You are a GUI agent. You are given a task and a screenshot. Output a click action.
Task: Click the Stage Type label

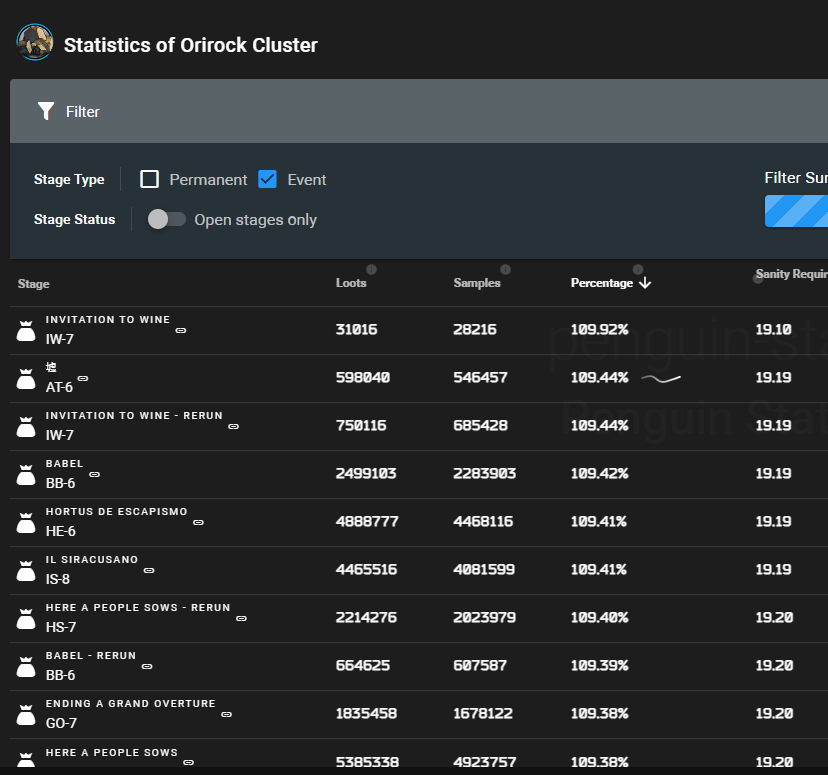click(x=69, y=179)
